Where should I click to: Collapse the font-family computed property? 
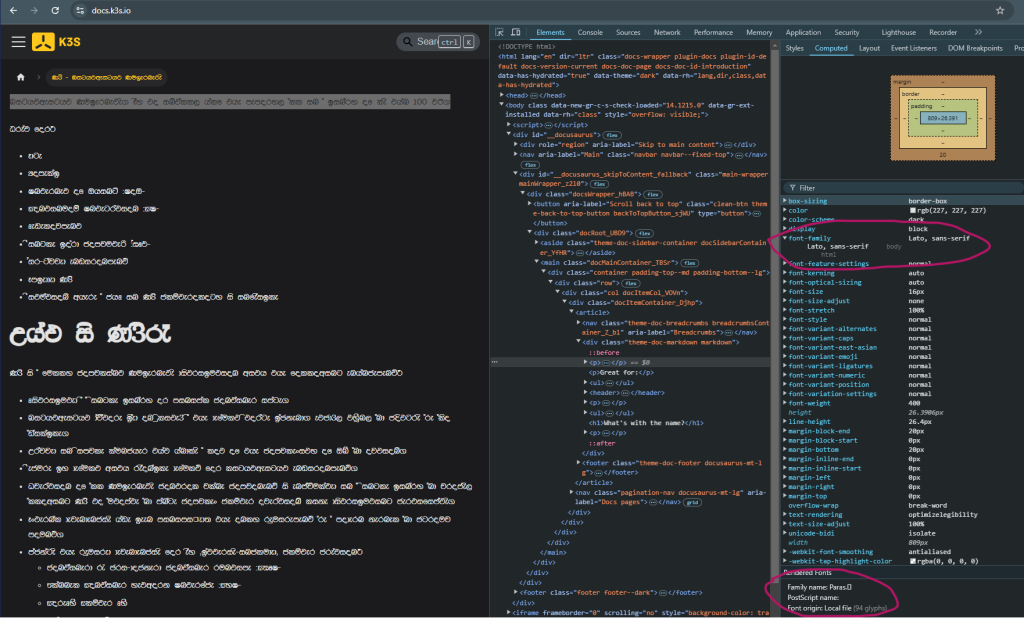tap(785, 238)
